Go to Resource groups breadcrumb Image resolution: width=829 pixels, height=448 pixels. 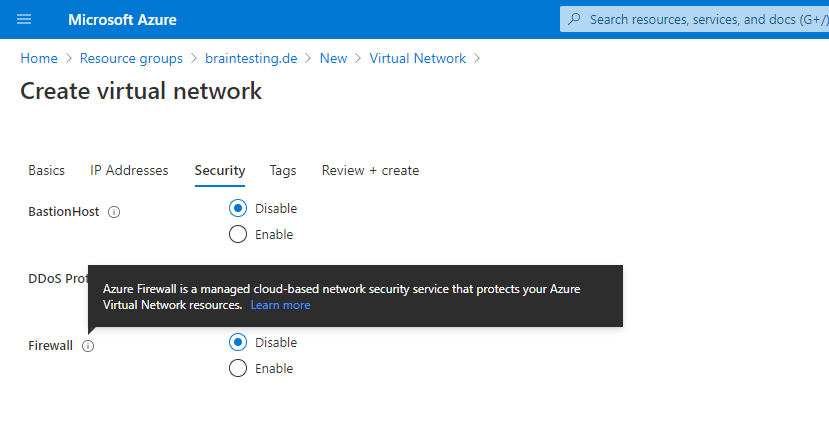[131, 58]
